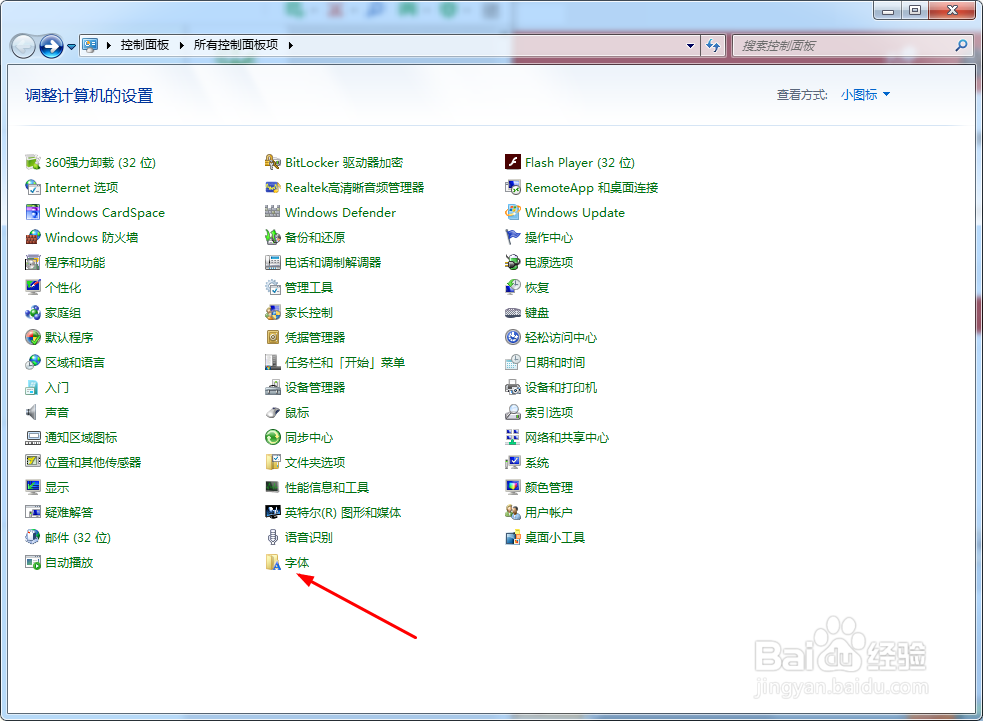
Task: Click the 键盘 icon
Action: tap(513, 312)
